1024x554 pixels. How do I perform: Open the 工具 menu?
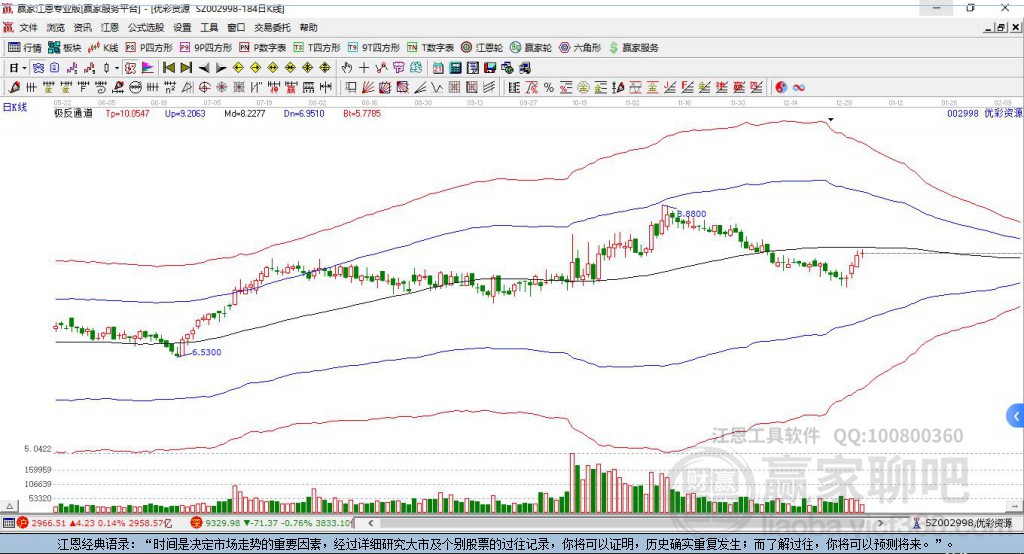coord(209,27)
